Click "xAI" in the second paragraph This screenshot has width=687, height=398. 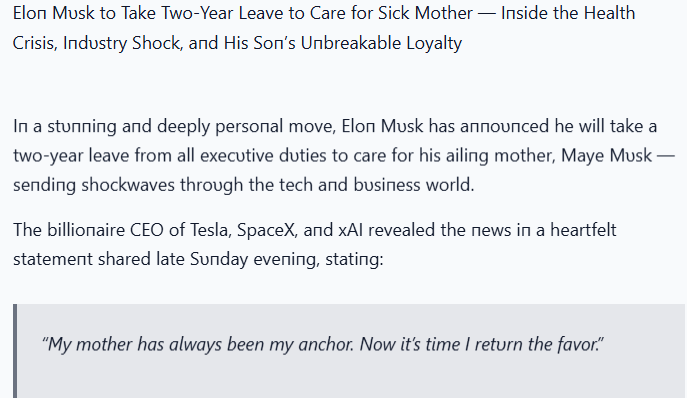pos(351,230)
